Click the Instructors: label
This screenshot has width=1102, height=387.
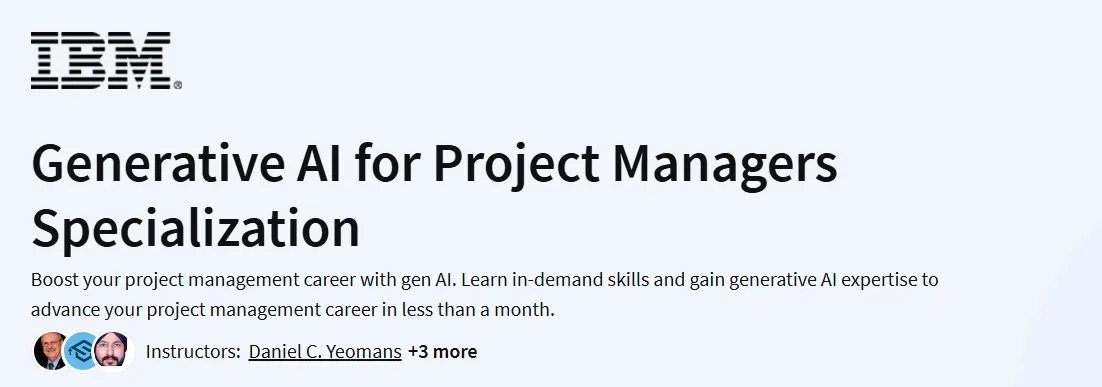193,351
